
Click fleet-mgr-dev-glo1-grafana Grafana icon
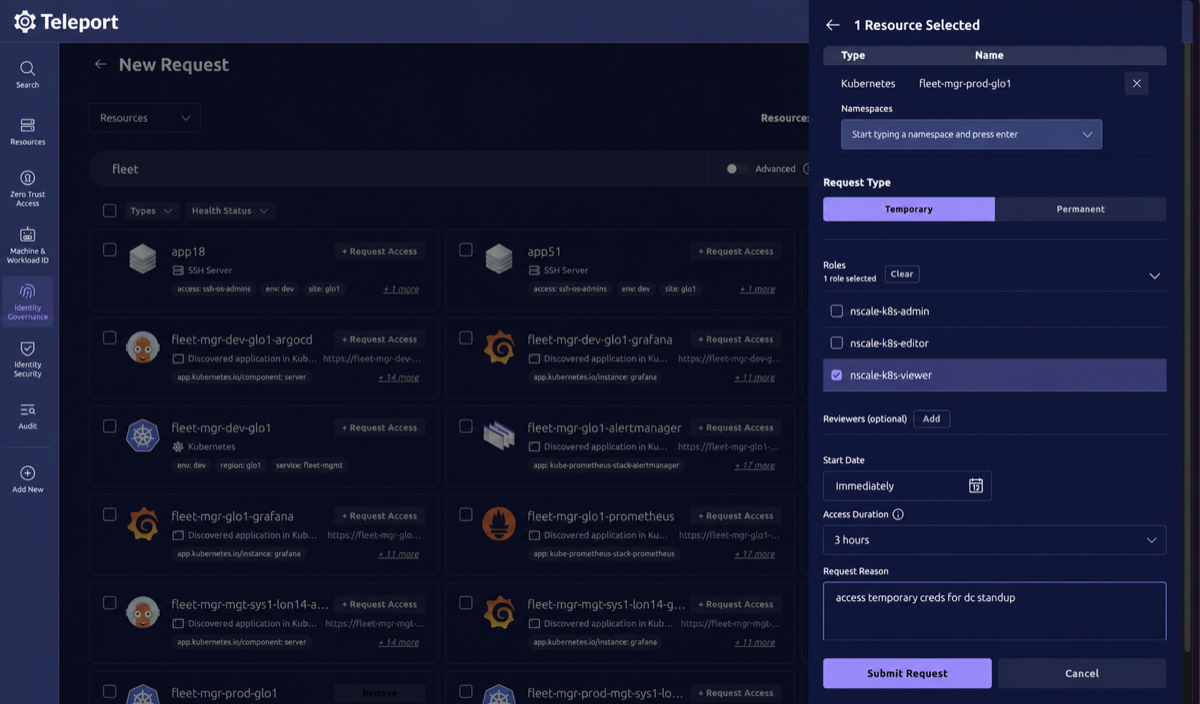(499, 347)
